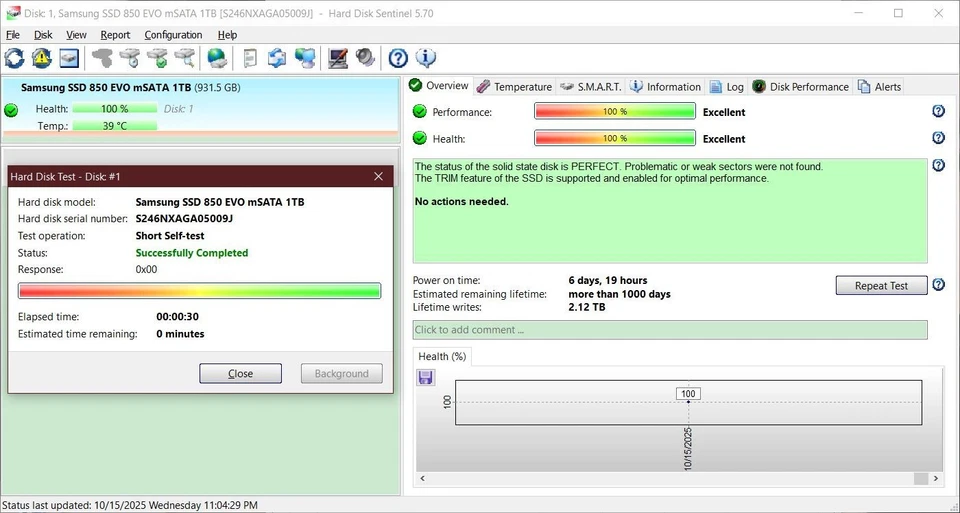The width and height of the screenshot is (960, 513).
Task: Click the 'Short Self-test' operation text
Action: pyautogui.click(x=170, y=236)
